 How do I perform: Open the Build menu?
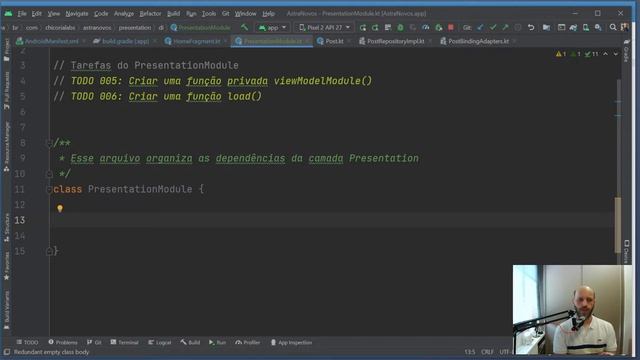pos(173,13)
